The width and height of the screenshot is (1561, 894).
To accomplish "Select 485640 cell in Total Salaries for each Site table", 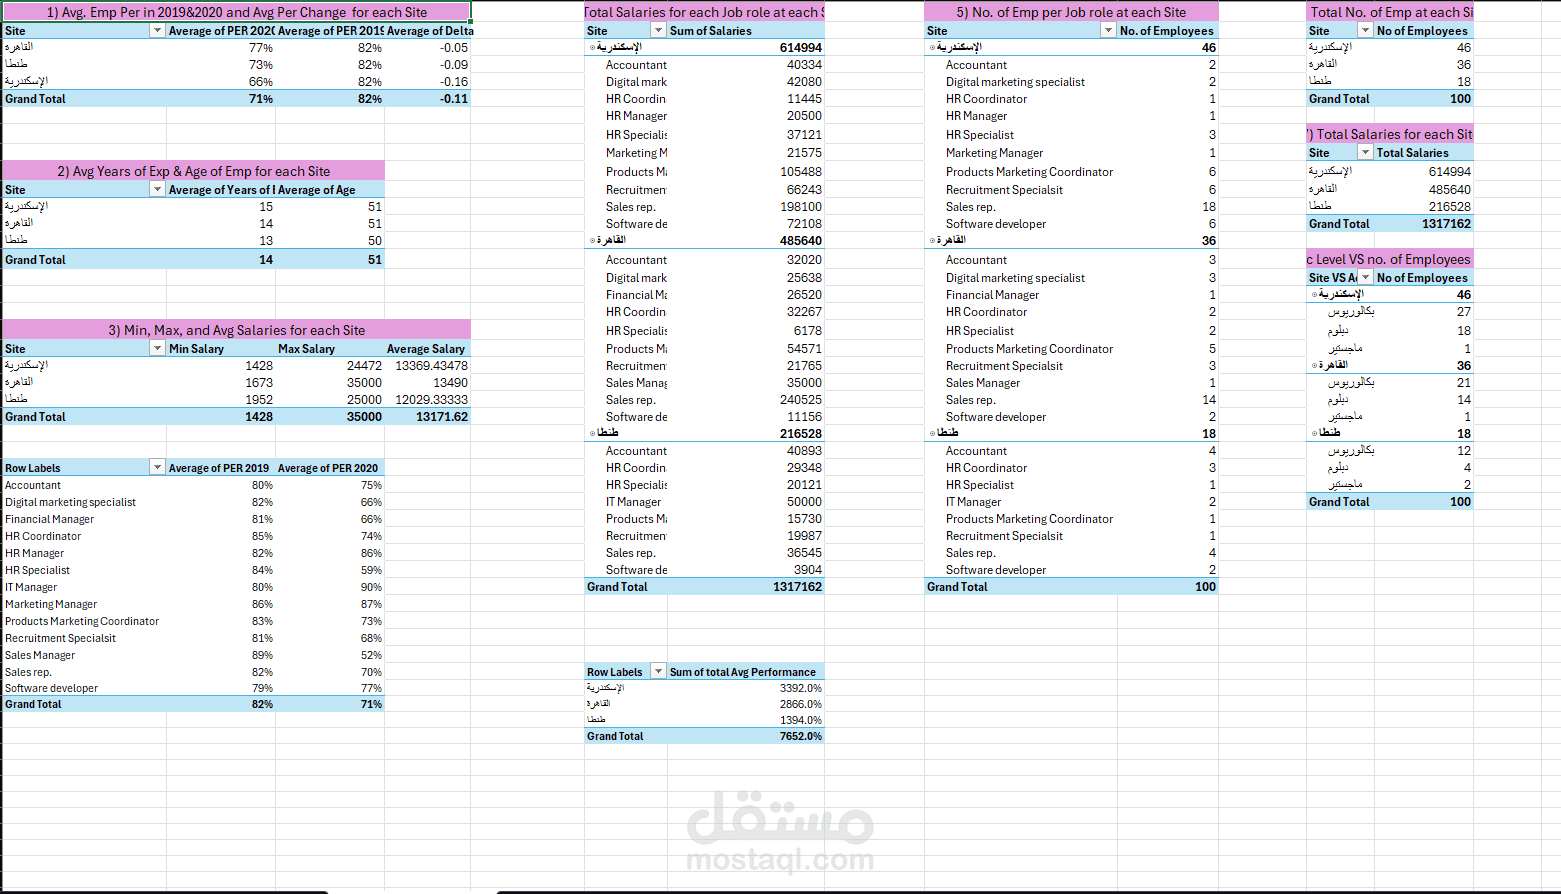I will point(1423,189).
